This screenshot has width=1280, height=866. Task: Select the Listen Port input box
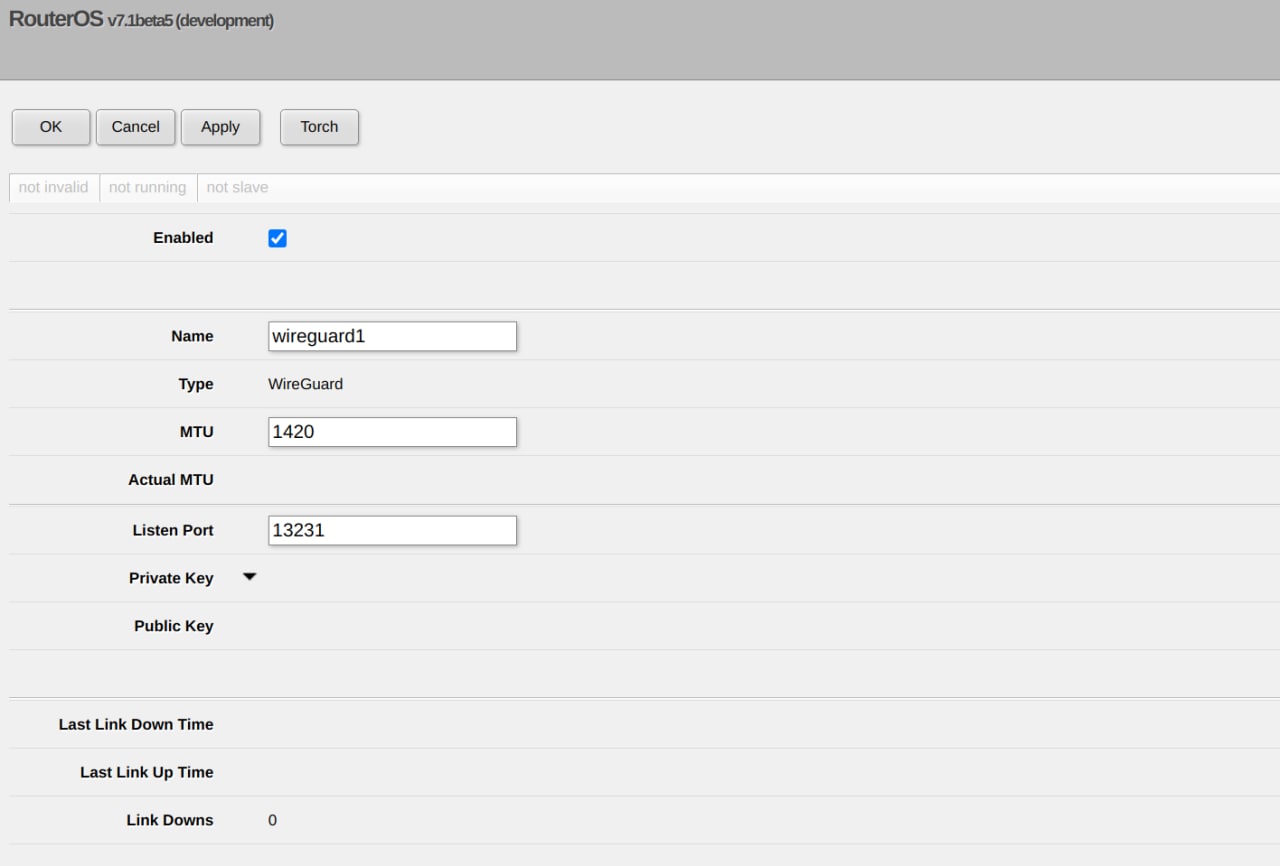point(392,530)
